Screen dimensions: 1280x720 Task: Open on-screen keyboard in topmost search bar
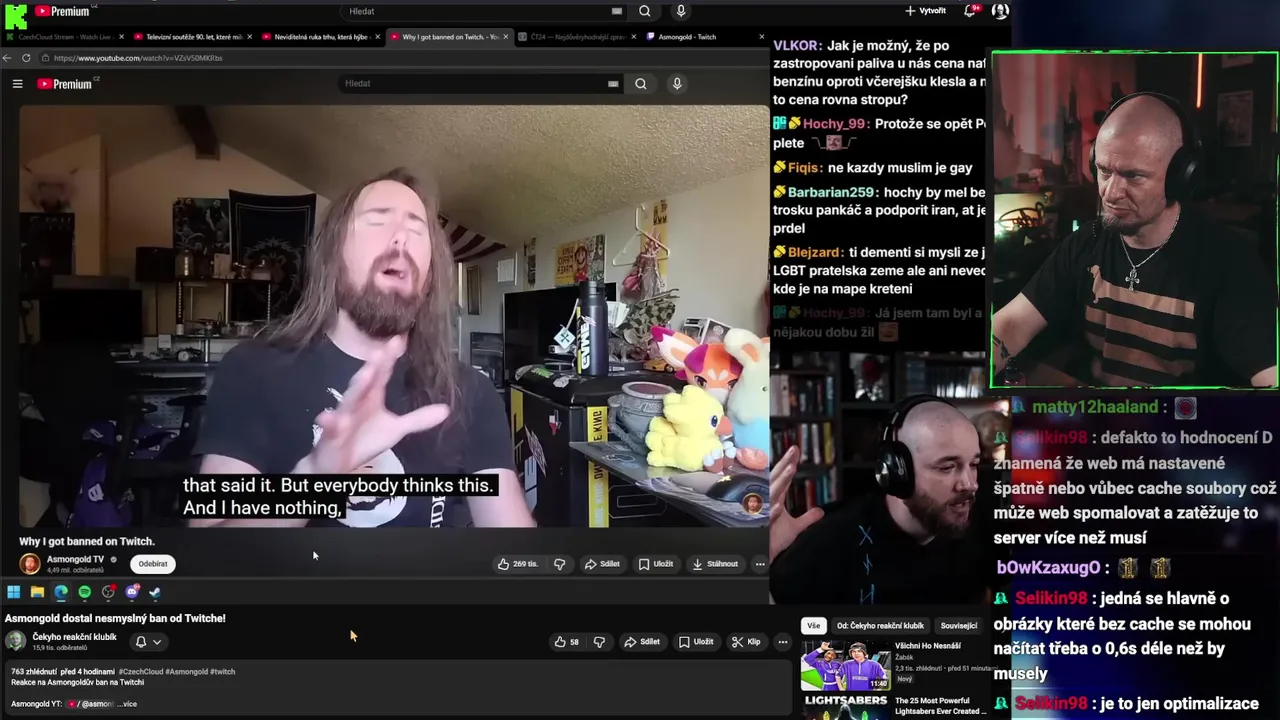[x=617, y=11]
